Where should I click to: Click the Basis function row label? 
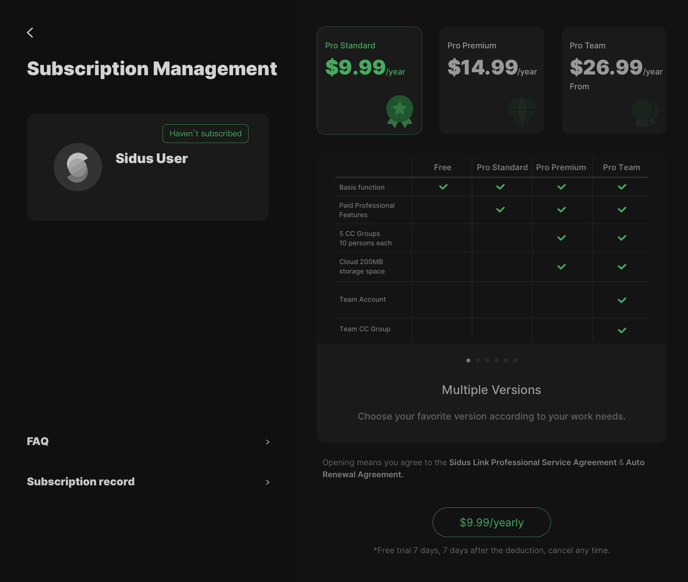coord(362,187)
